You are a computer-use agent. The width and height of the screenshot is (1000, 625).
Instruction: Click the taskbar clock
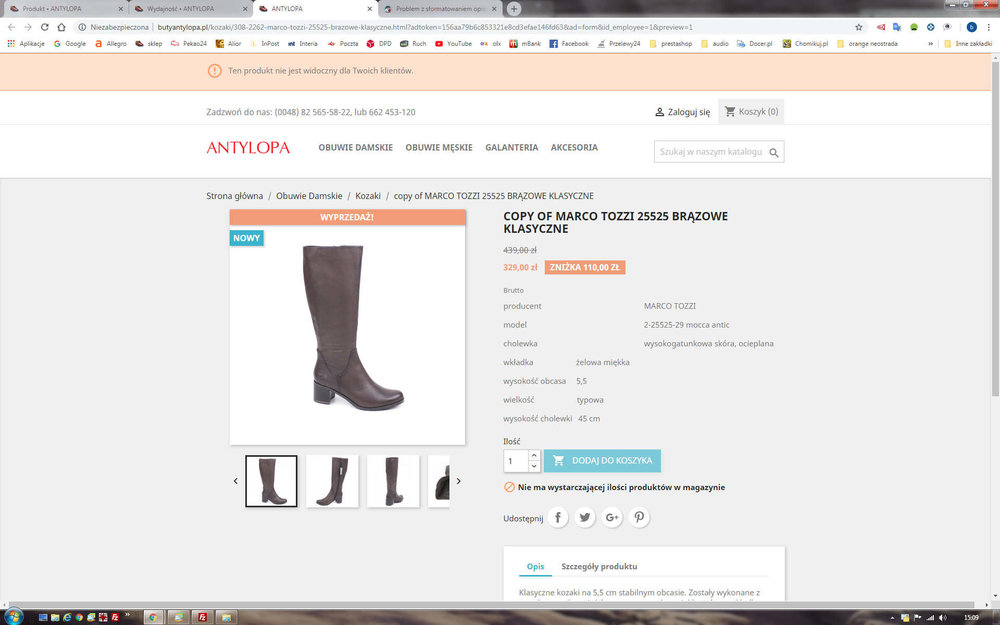971,617
